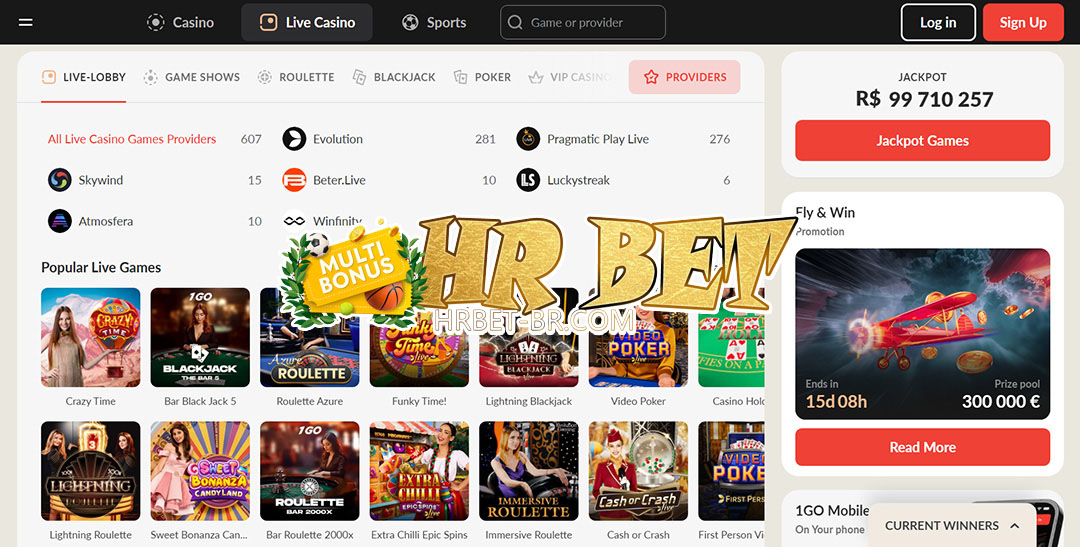Open the Crazy Time game thumbnail

pos(90,338)
